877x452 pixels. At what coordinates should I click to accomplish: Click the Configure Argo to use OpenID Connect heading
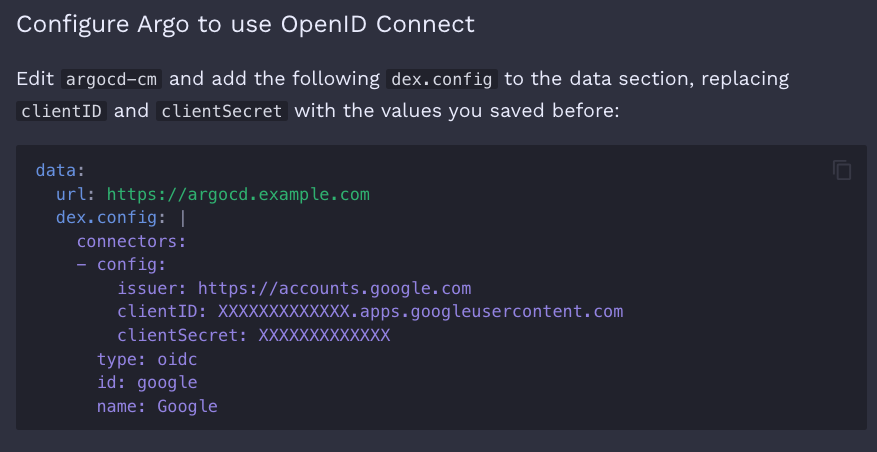tap(246, 25)
